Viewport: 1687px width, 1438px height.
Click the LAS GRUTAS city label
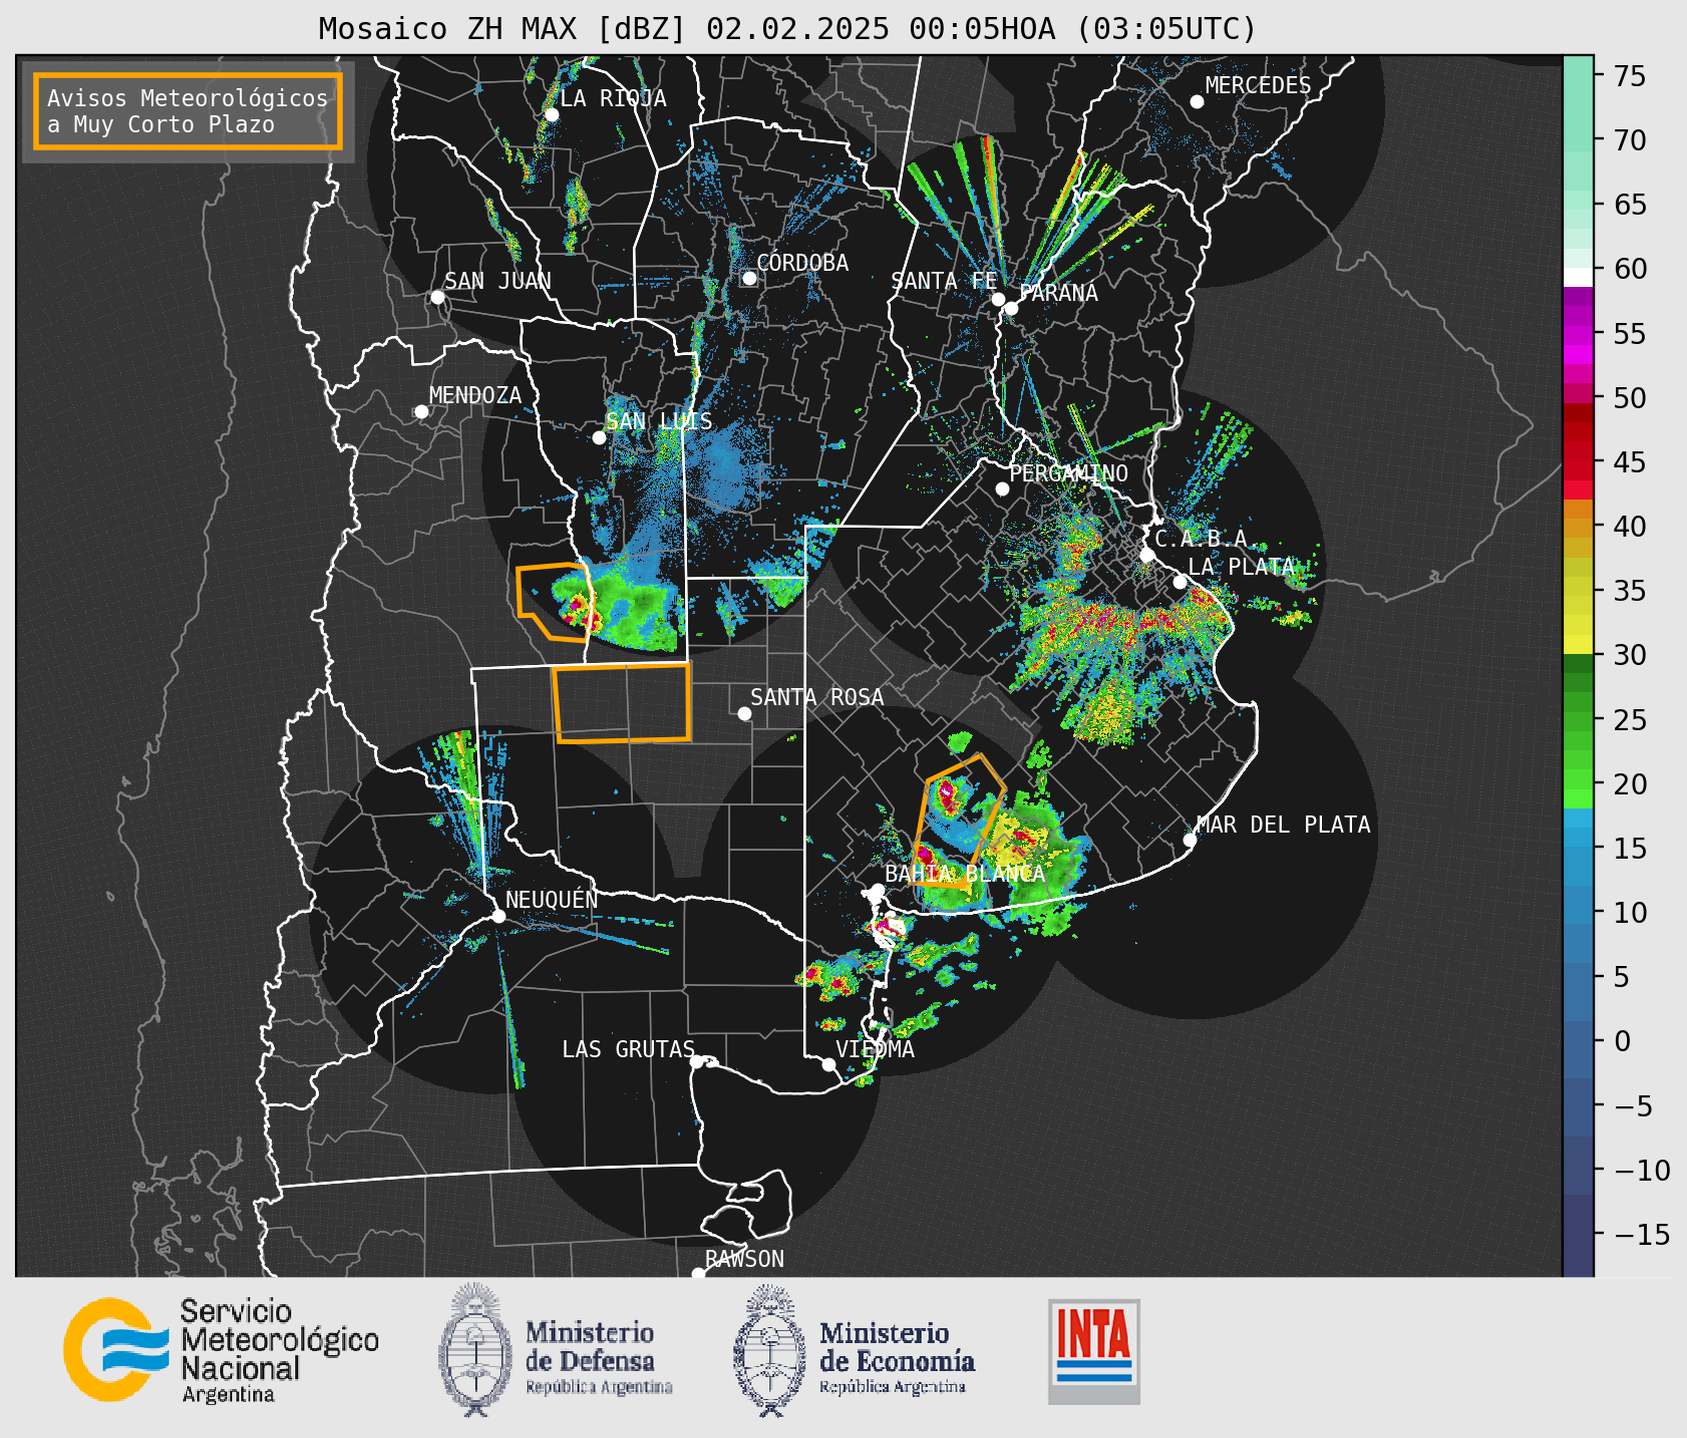tap(628, 1049)
